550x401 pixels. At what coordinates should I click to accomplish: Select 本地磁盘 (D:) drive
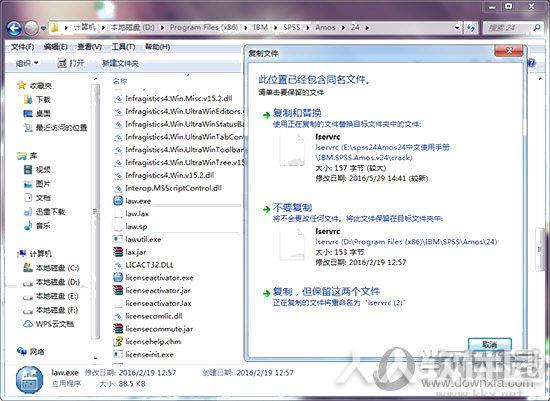coord(51,282)
